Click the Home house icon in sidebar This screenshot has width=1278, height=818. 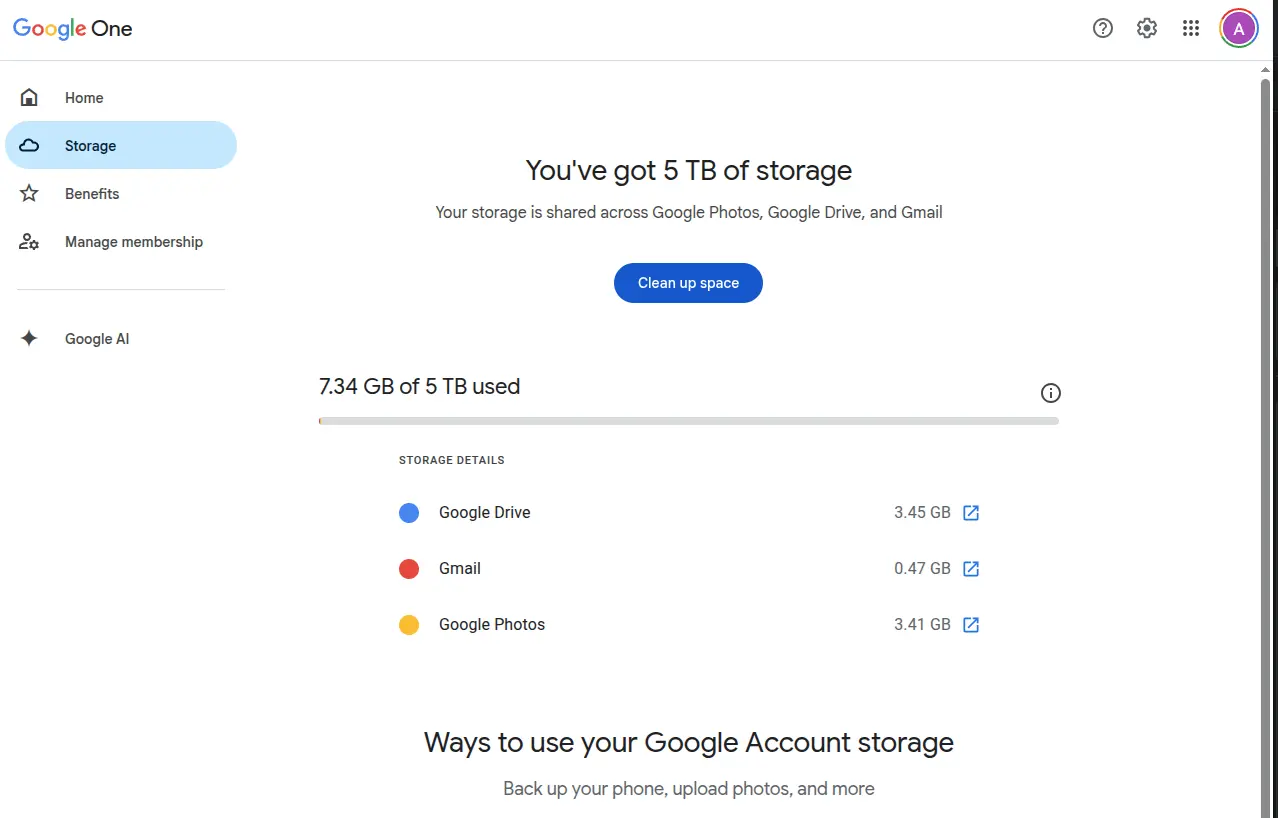point(29,97)
